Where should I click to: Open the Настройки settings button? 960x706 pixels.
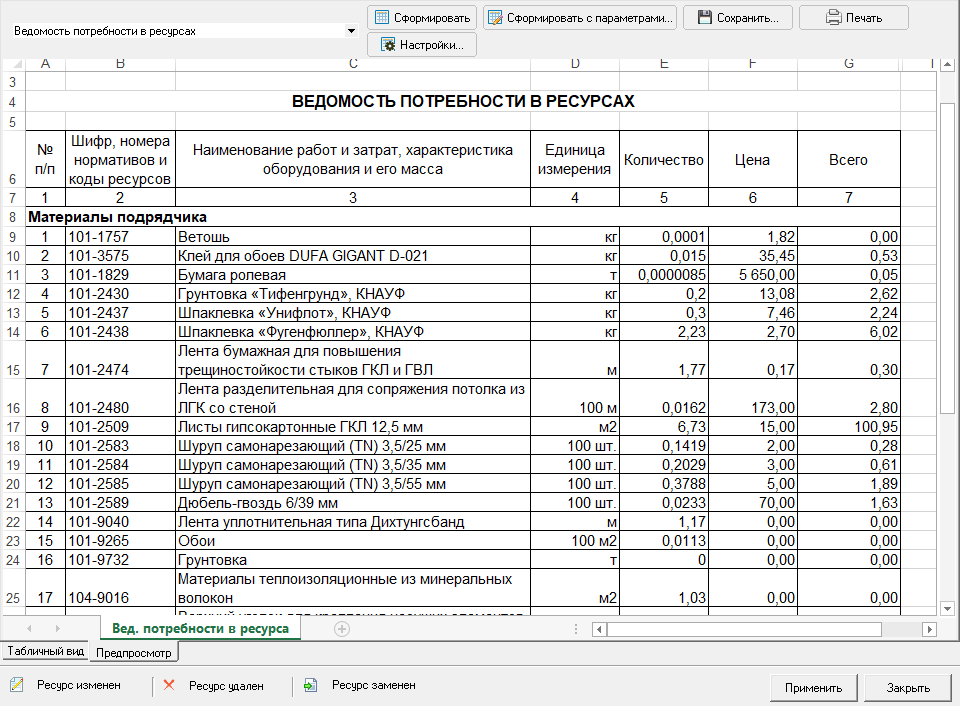point(422,45)
